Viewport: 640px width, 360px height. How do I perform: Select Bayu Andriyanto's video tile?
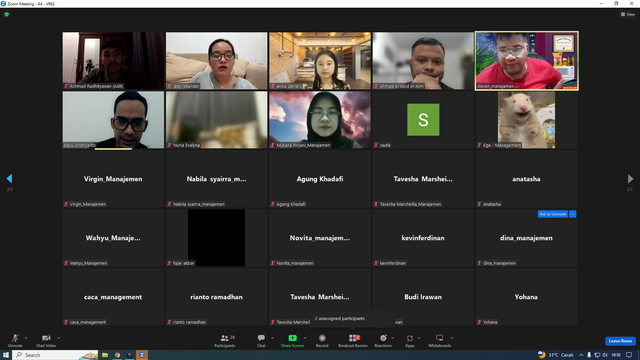click(x=113, y=120)
